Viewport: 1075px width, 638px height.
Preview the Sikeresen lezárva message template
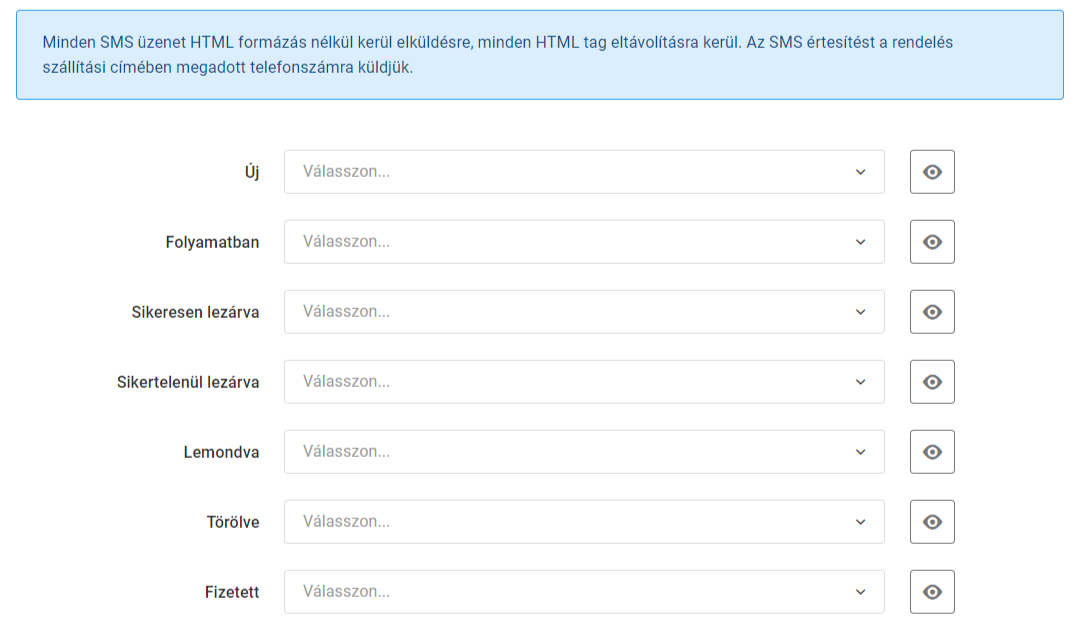point(932,312)
